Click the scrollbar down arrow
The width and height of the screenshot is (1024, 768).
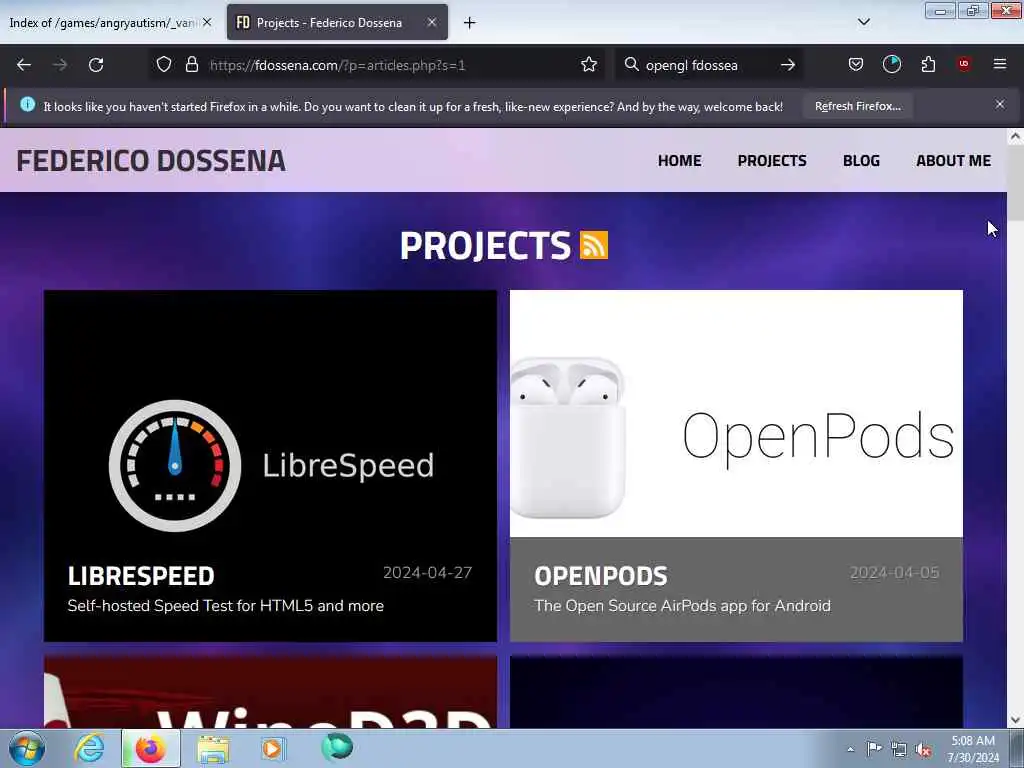pyautogui.click(x=1015, y=720)
